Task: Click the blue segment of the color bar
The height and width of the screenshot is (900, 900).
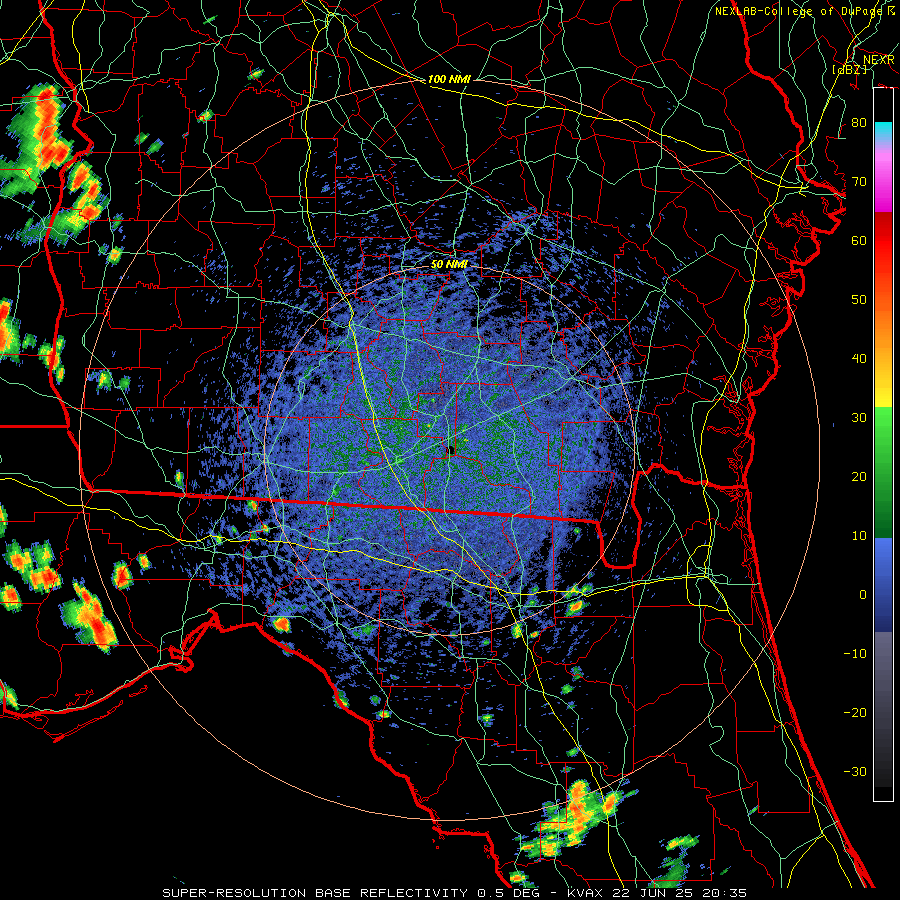Action: click(883, 585)
